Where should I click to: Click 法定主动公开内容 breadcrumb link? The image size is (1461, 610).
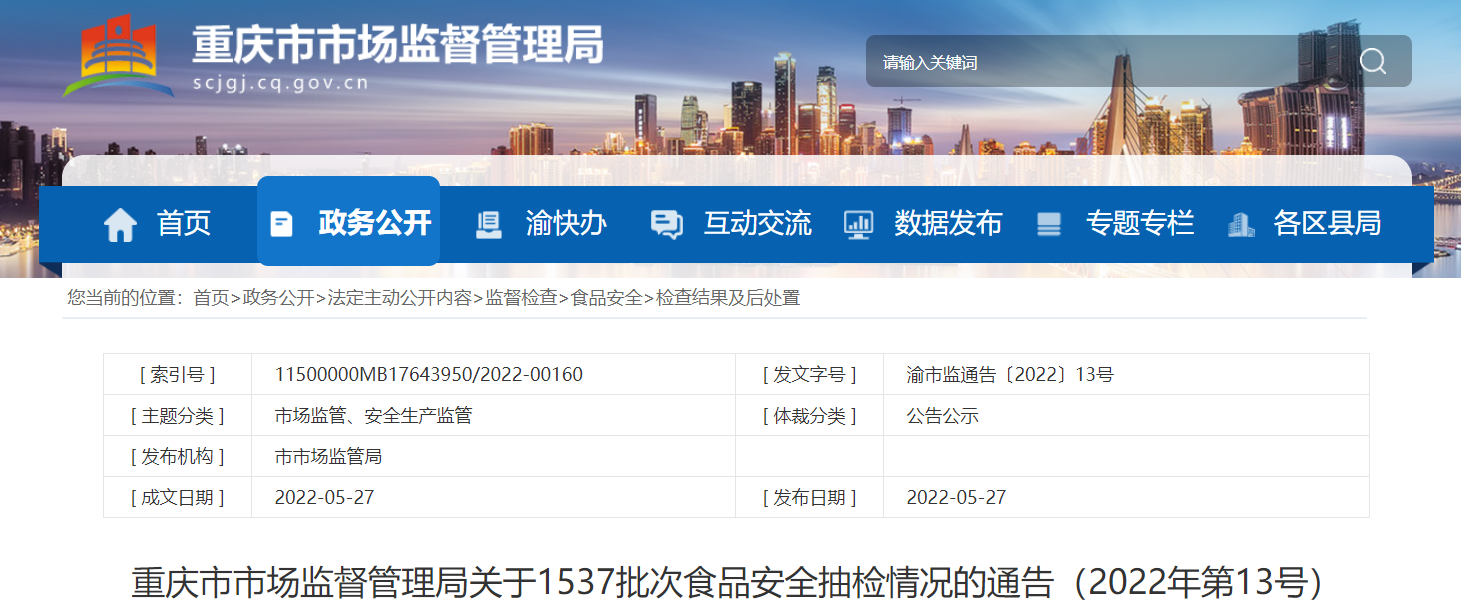399,298
